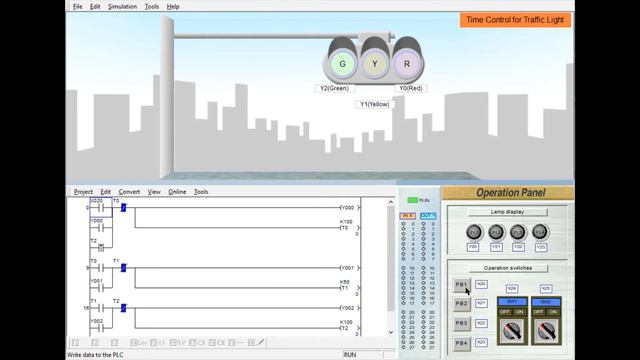Select the Y000 self-hold contact
The width and height of the screenshot is (640, 360).
(101, 227)
